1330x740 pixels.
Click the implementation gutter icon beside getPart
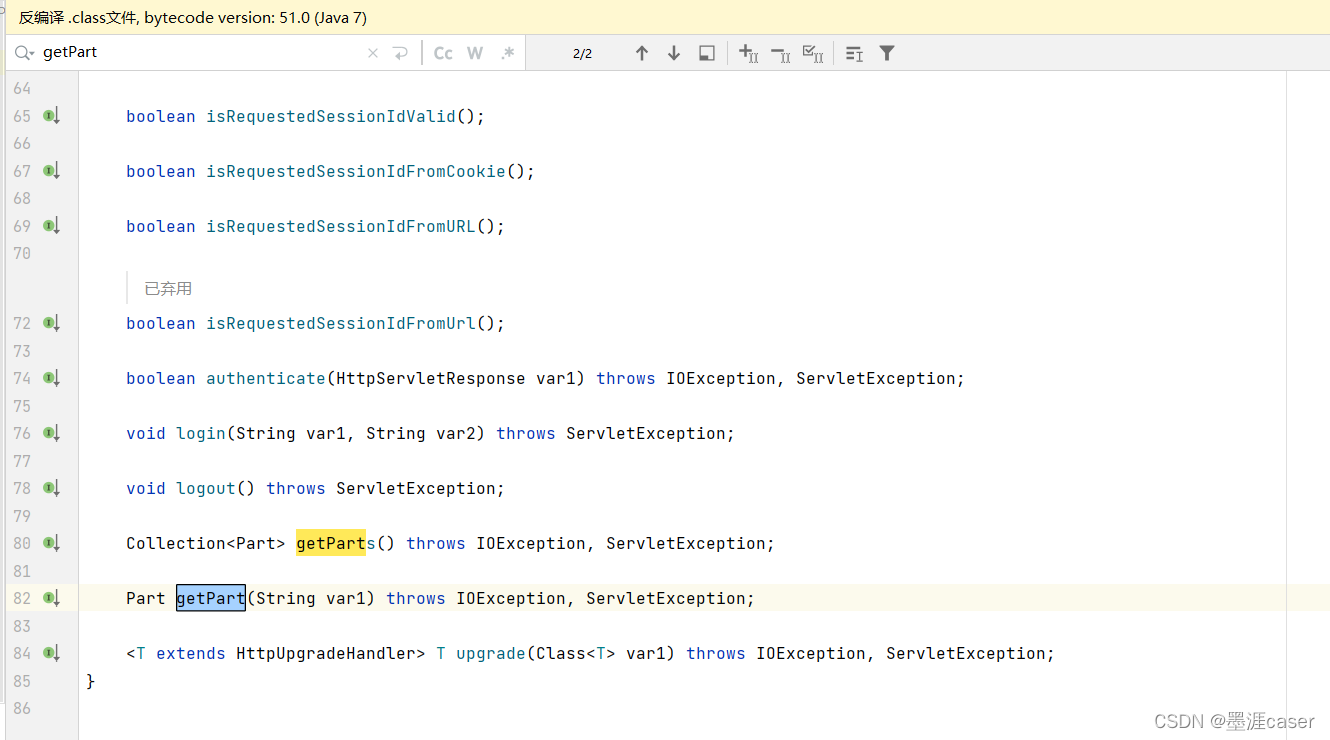click(51, 598)
